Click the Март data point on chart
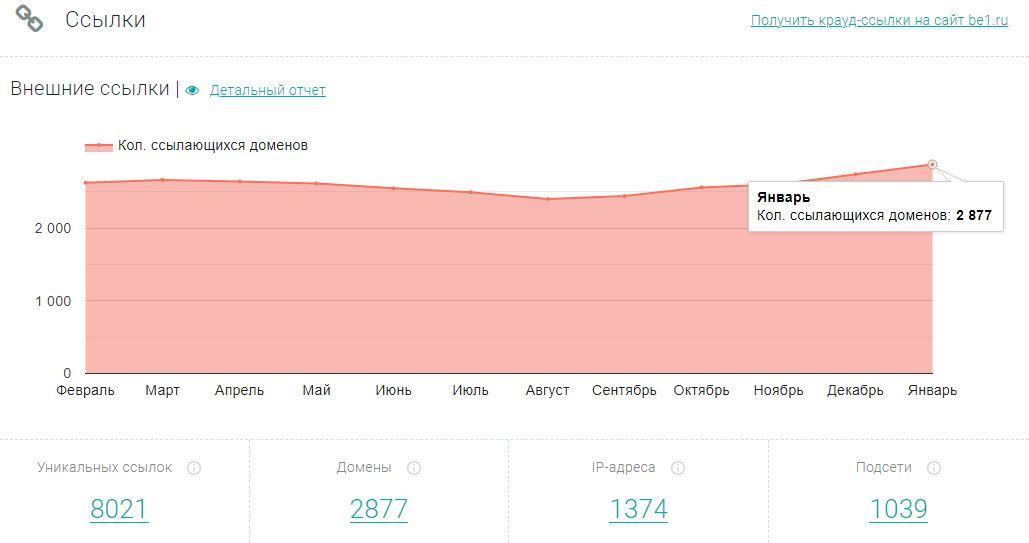The image size is (1029, 543). [162, 180]
